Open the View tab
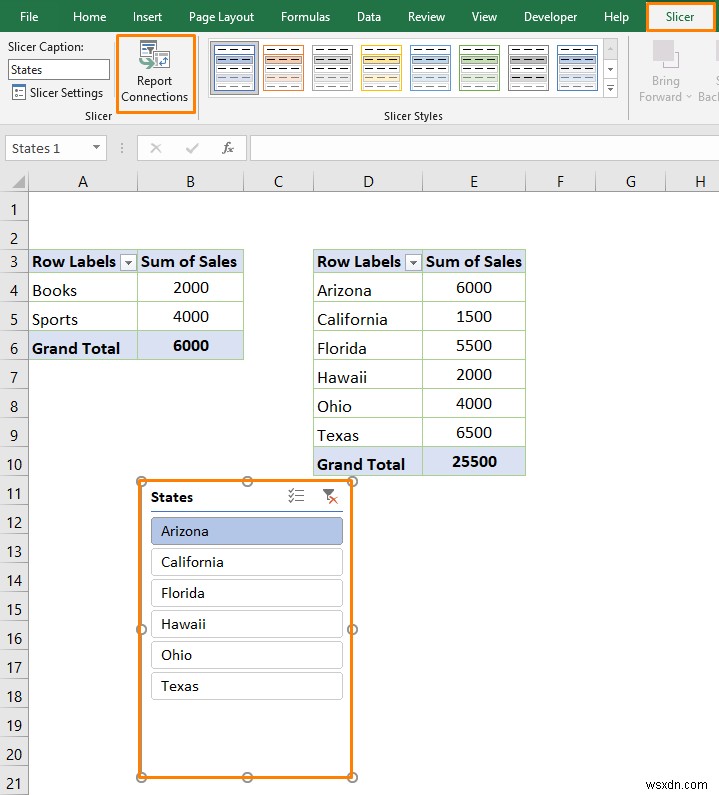The height and width of the screenshot is (795, 719). tap(484, 17)
